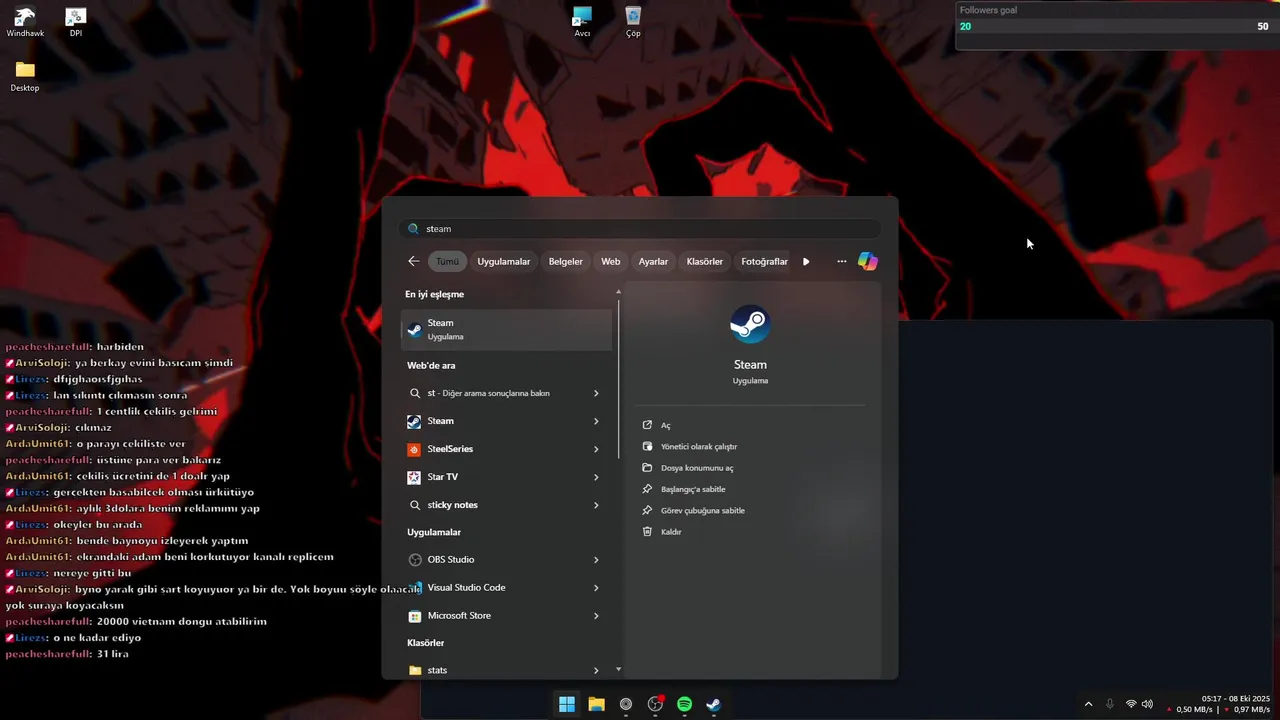Select the Tümü filter tab
The width and height of the screenshot is (1280, 720).
[447, 261]
